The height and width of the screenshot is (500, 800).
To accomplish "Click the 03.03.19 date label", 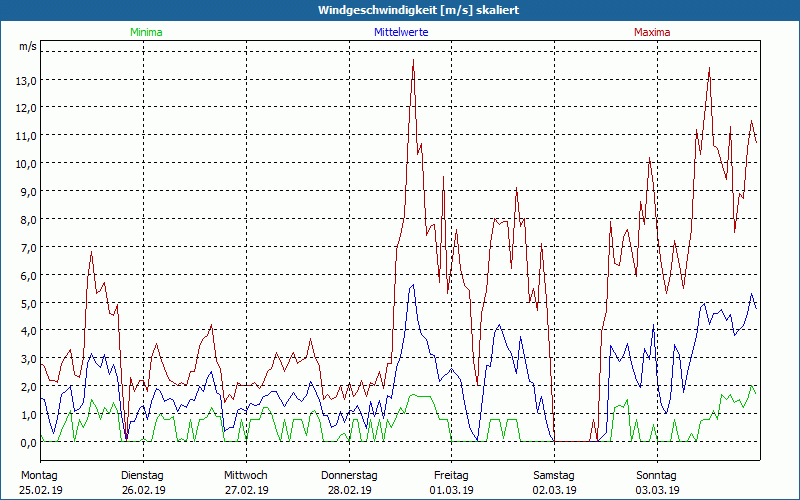I will pos(658,490).
